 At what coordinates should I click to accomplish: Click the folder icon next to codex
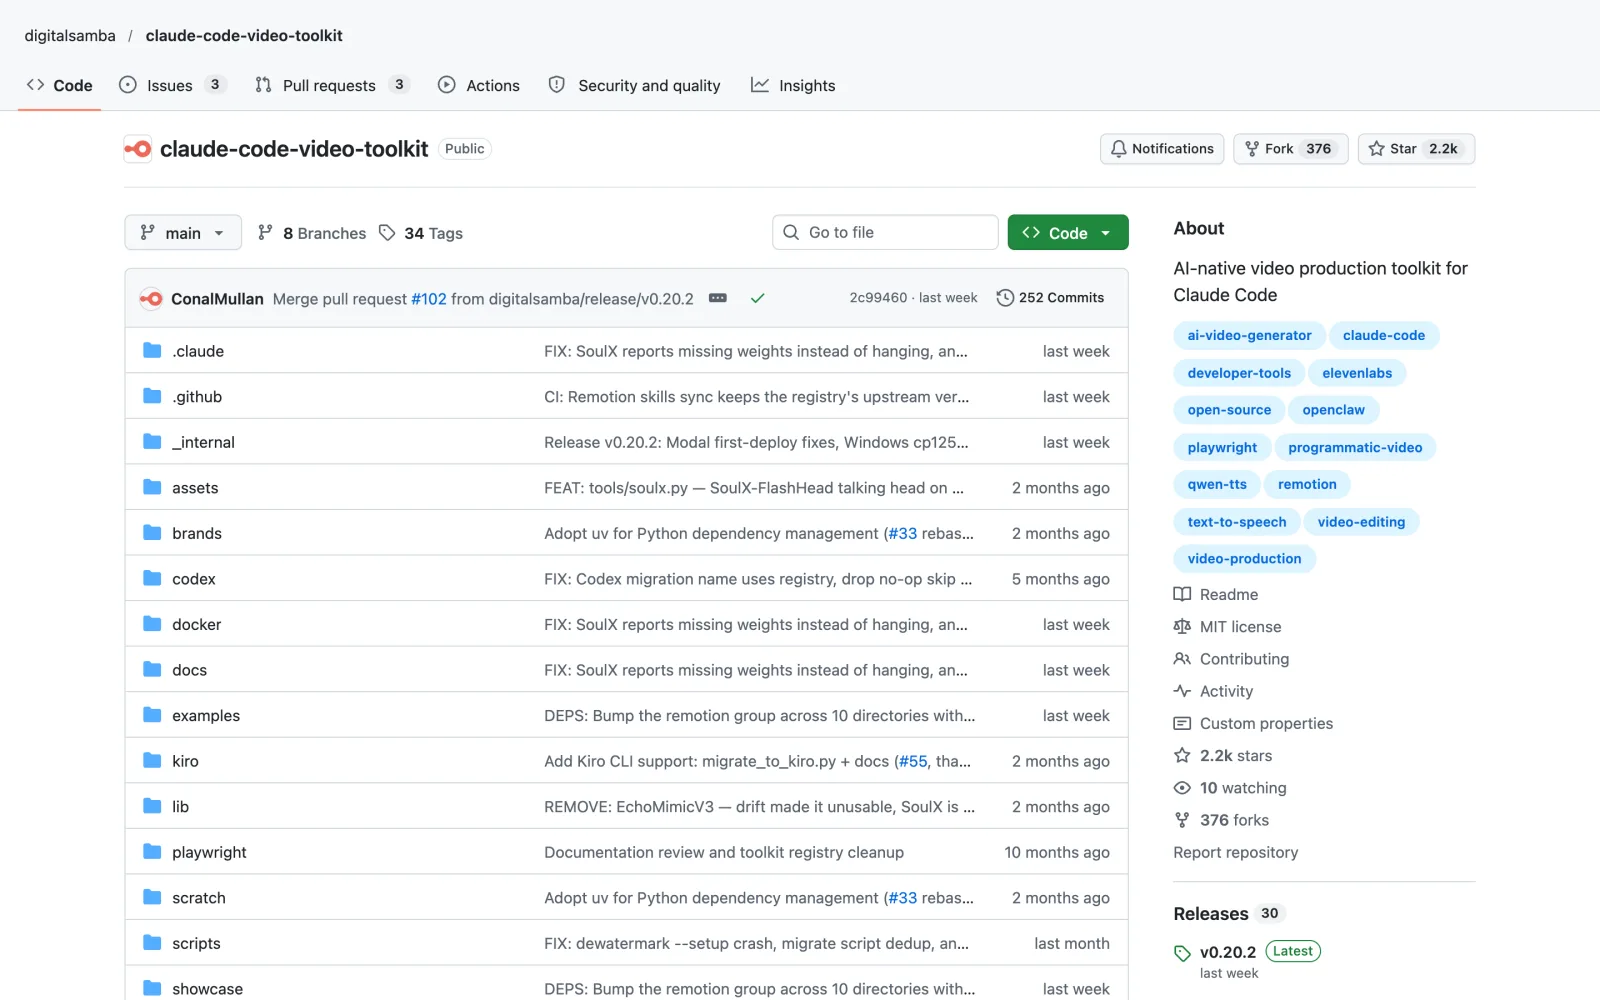[x=152, y=579]
